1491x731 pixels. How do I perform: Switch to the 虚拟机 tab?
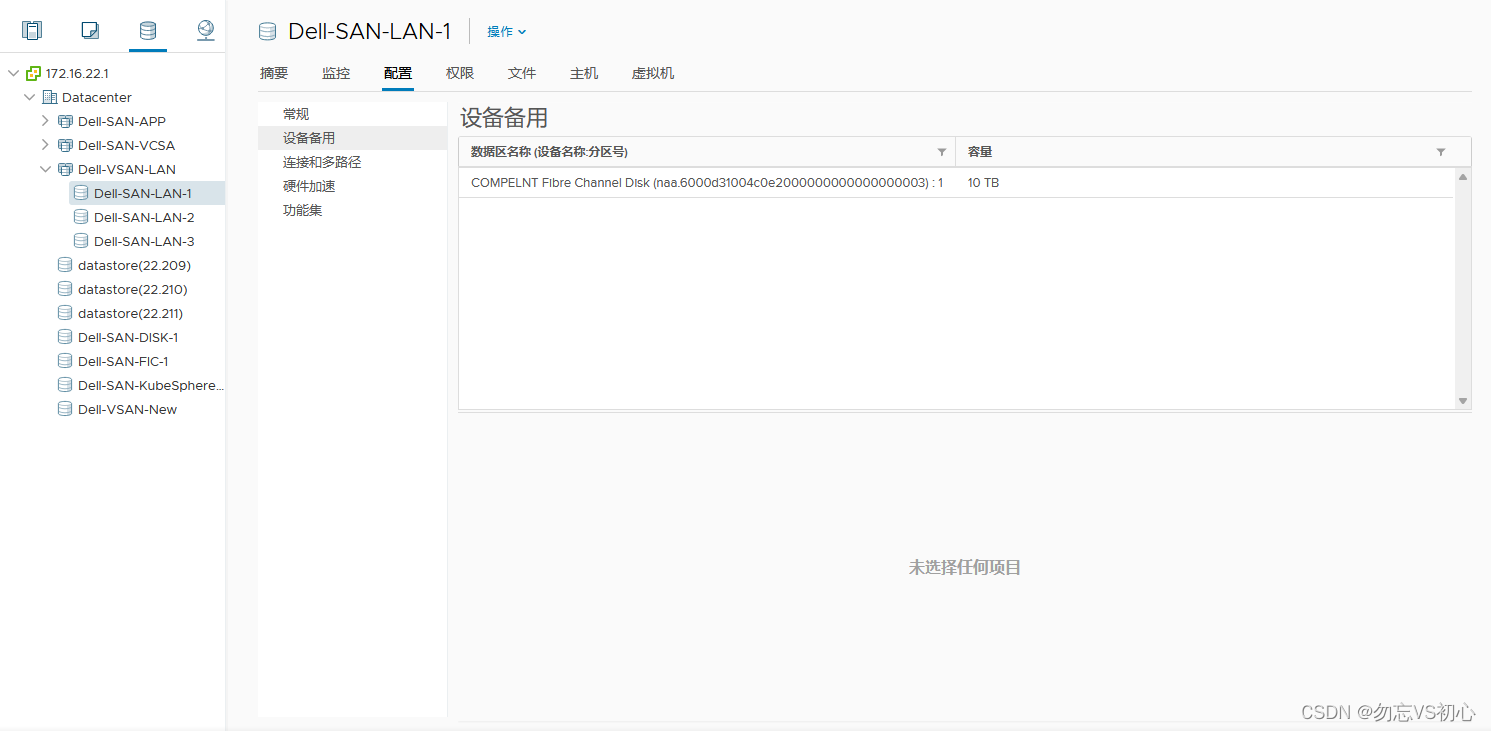(x=653, y=73)
